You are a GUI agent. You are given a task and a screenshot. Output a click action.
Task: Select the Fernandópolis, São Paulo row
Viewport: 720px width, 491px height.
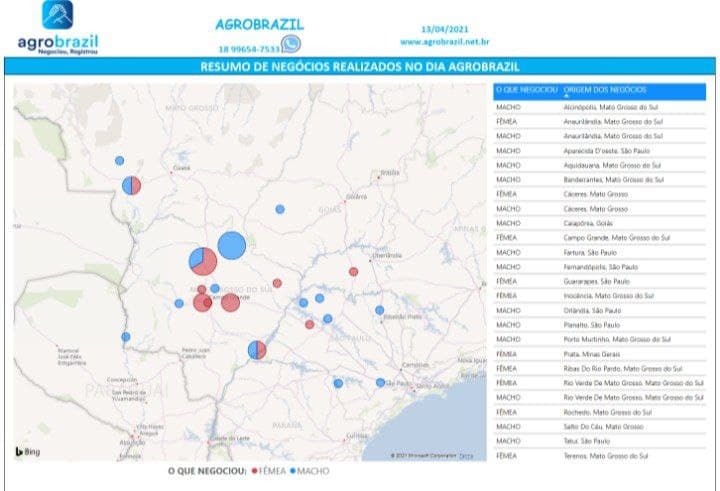pos(600,267)
